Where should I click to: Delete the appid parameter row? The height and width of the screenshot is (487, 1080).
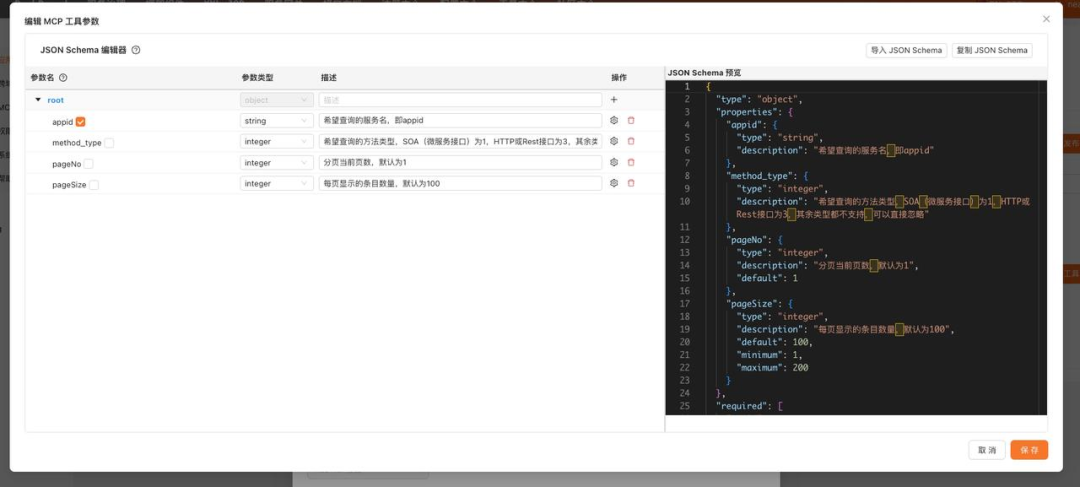(631, 121)
